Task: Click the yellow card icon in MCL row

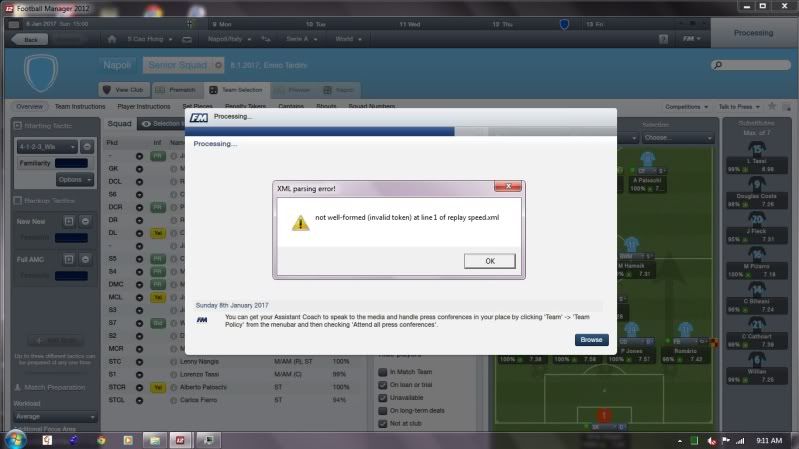Action: pyautogui.click(x=158, y=297)
